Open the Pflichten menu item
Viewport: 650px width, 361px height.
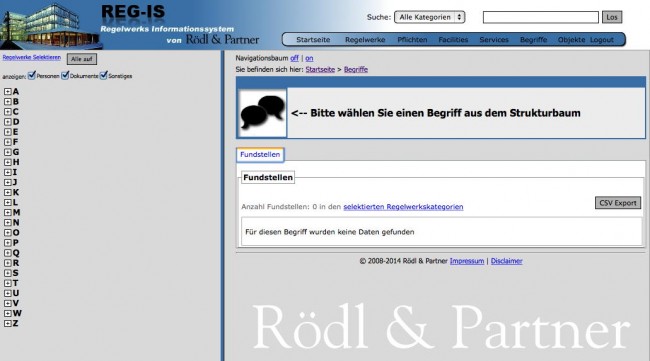coord(412,40)
